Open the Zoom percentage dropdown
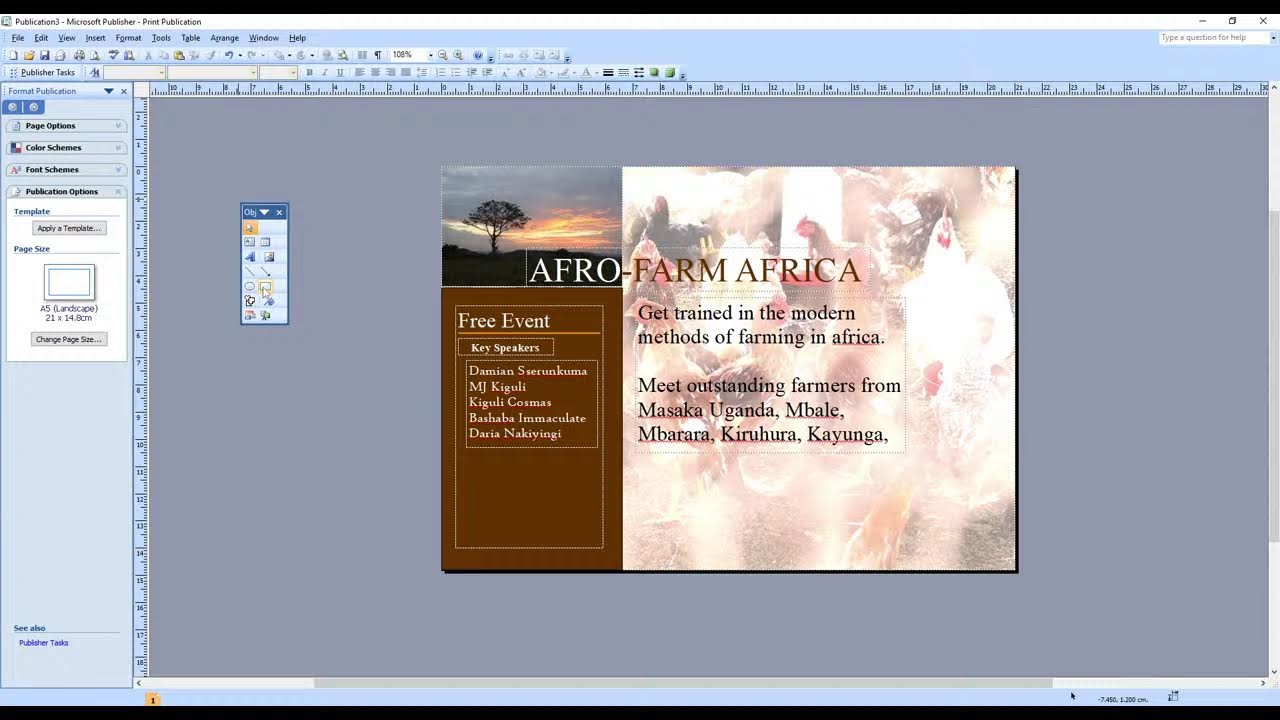 pyautogui.click(x=430, y=55)
